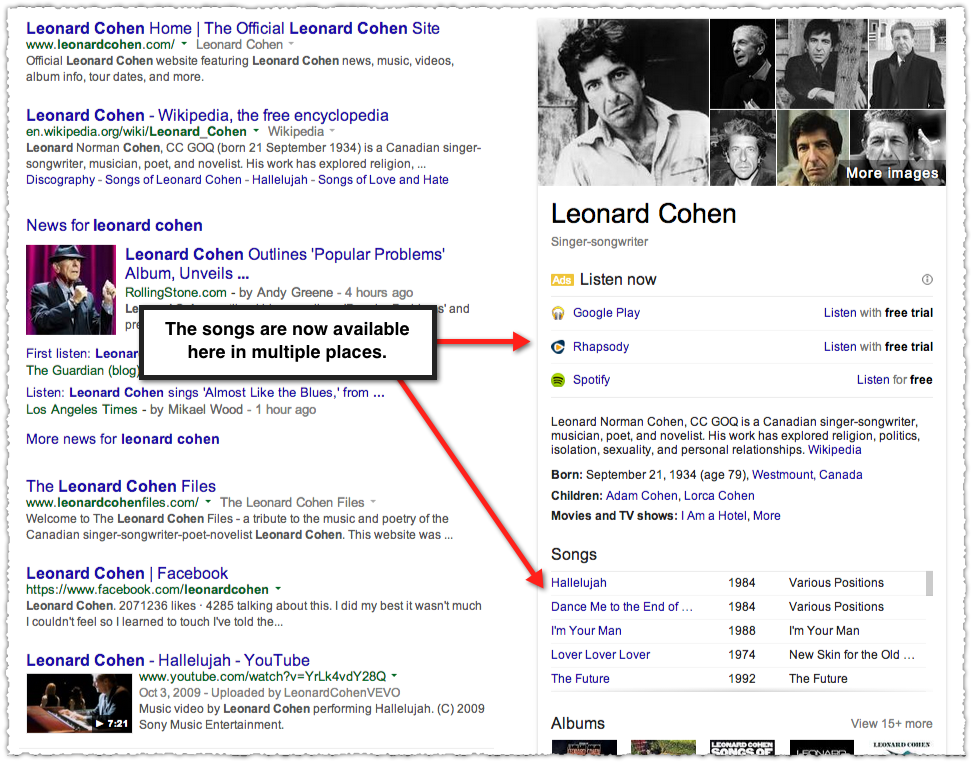Open the 'First listen' Guardian news link
The image size is (972, 762).
tap(82, 353)
